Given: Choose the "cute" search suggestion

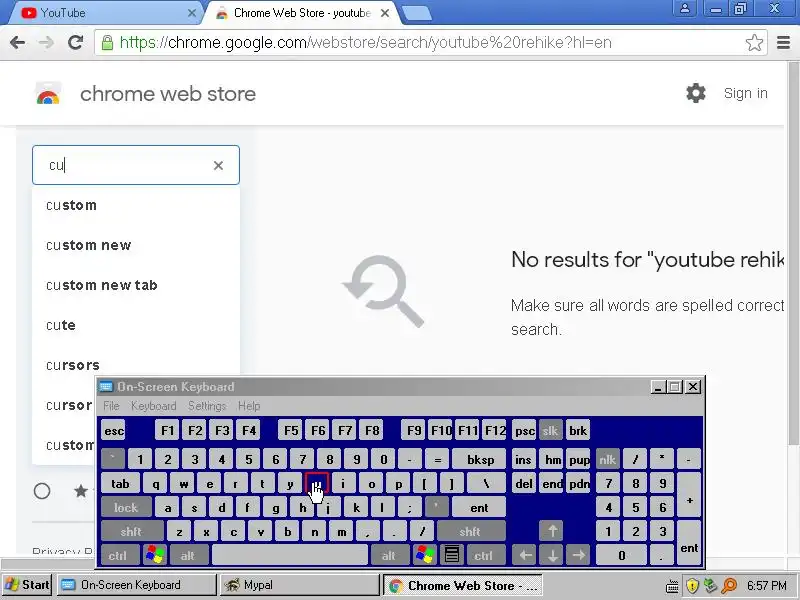Looking at the screenshot, I should (x=136, y=325).
